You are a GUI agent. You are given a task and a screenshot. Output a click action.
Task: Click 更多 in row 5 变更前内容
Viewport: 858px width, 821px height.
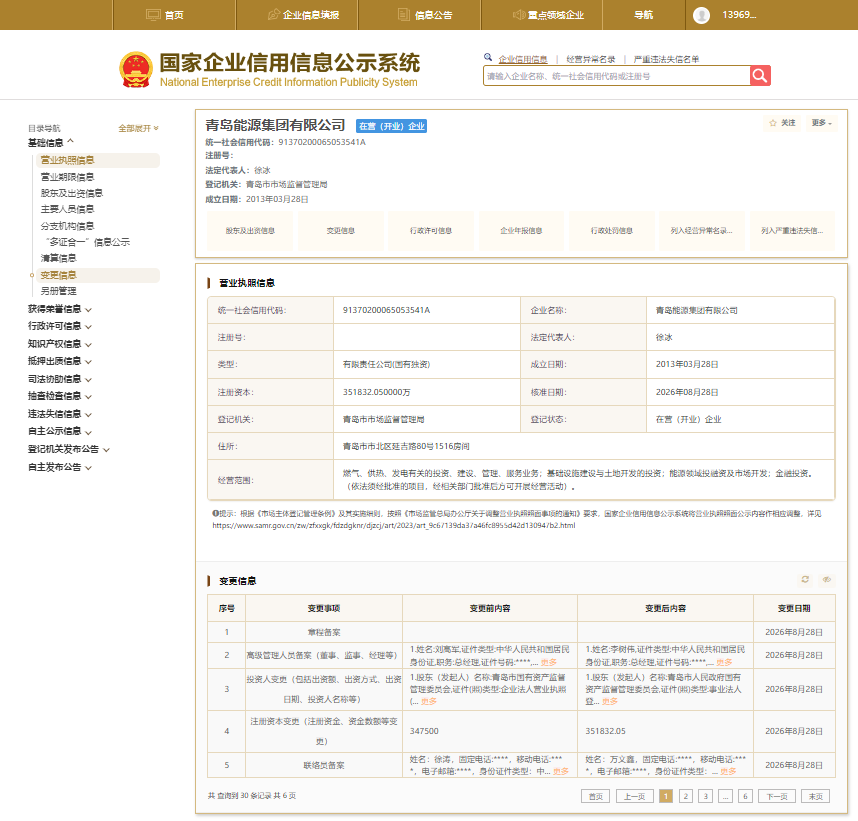(x=561, y=771)
